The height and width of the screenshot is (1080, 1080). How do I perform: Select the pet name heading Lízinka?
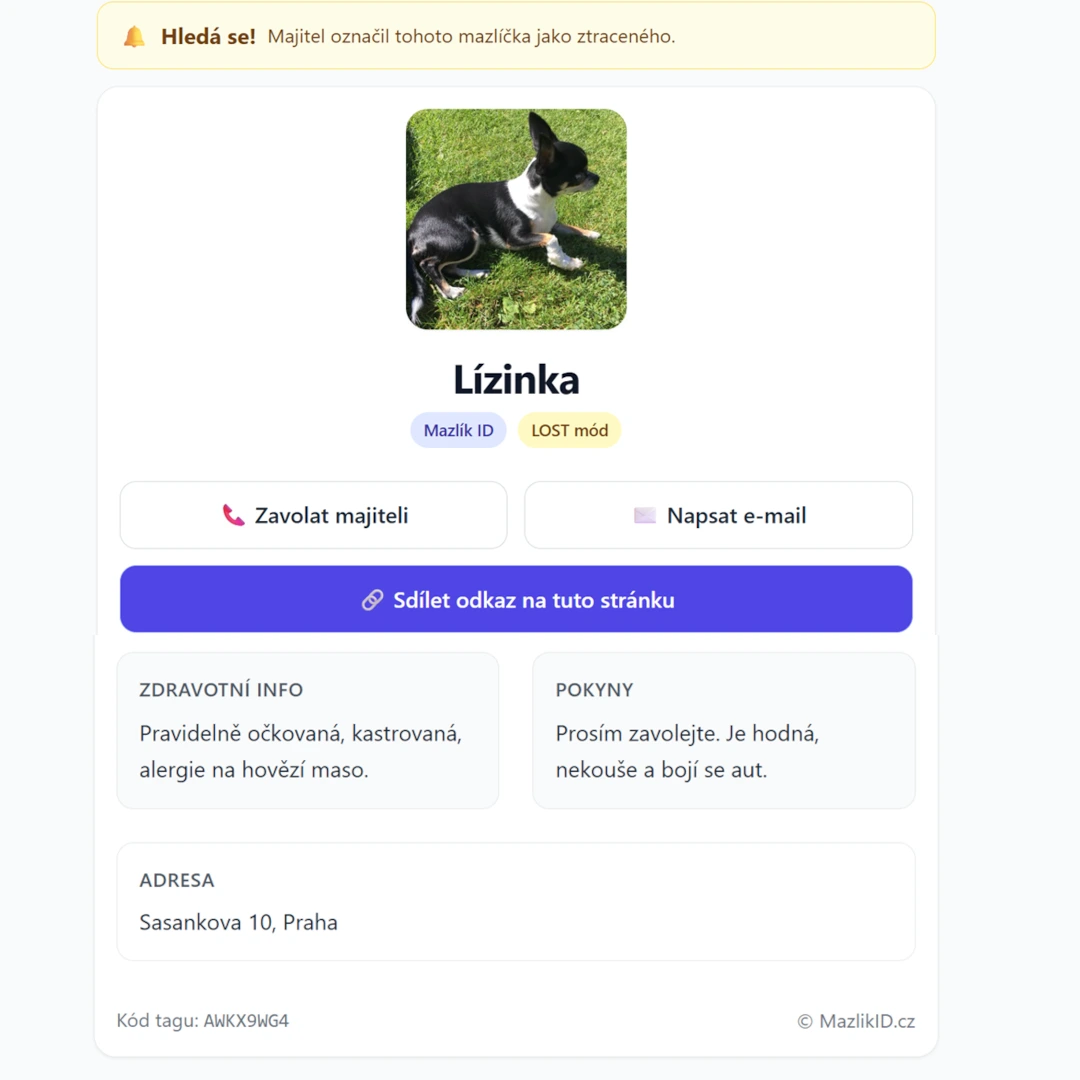tap(516, 380)
